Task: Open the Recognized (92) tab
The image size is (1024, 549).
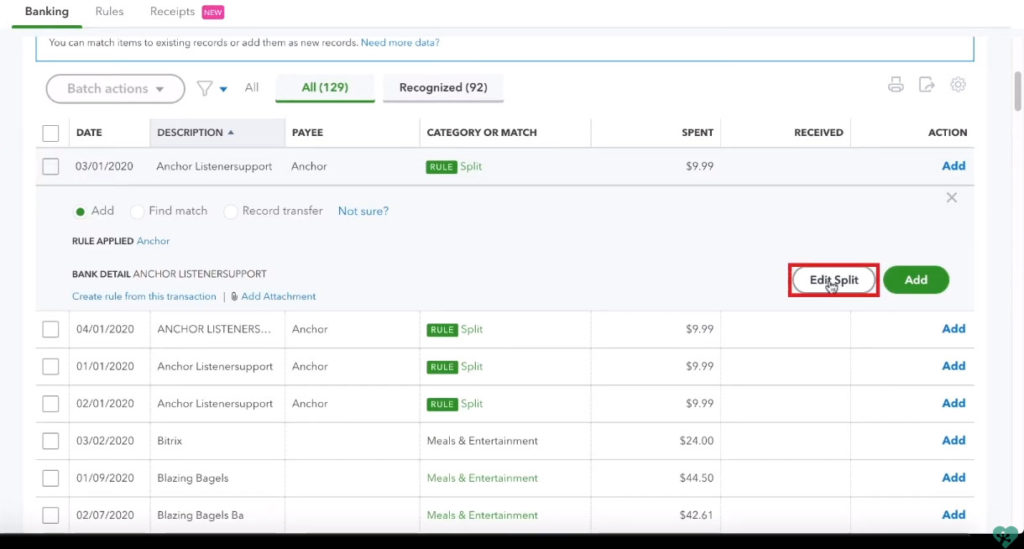Action: click(x=443, y=88)
